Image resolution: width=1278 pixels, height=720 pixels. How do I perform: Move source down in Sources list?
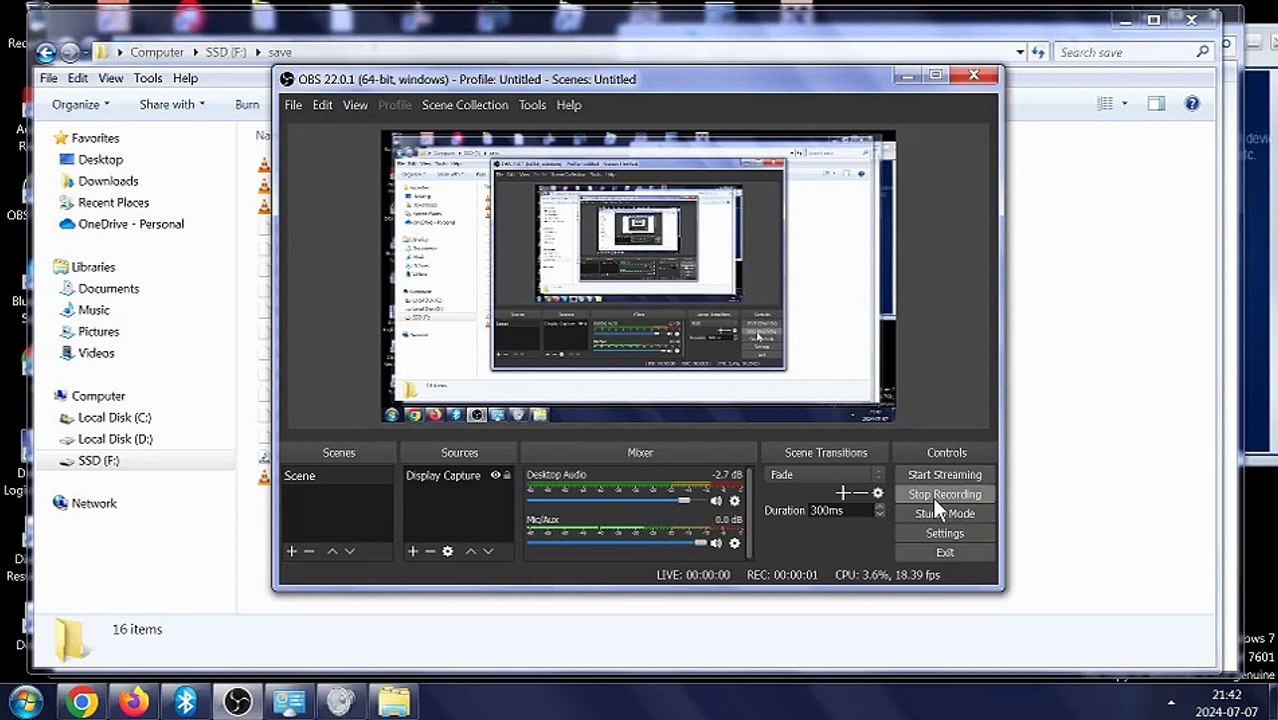(488, 551)
